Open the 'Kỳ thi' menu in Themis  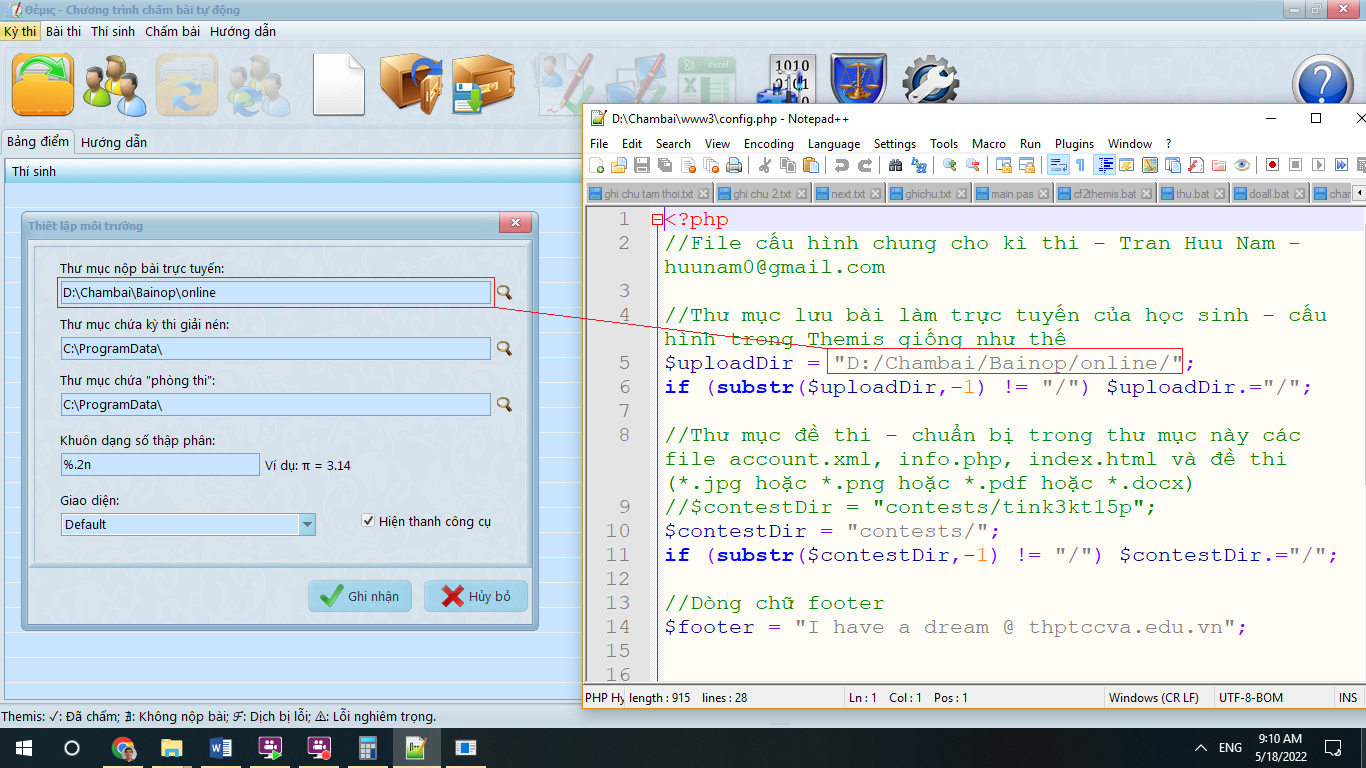coord(20,31)
